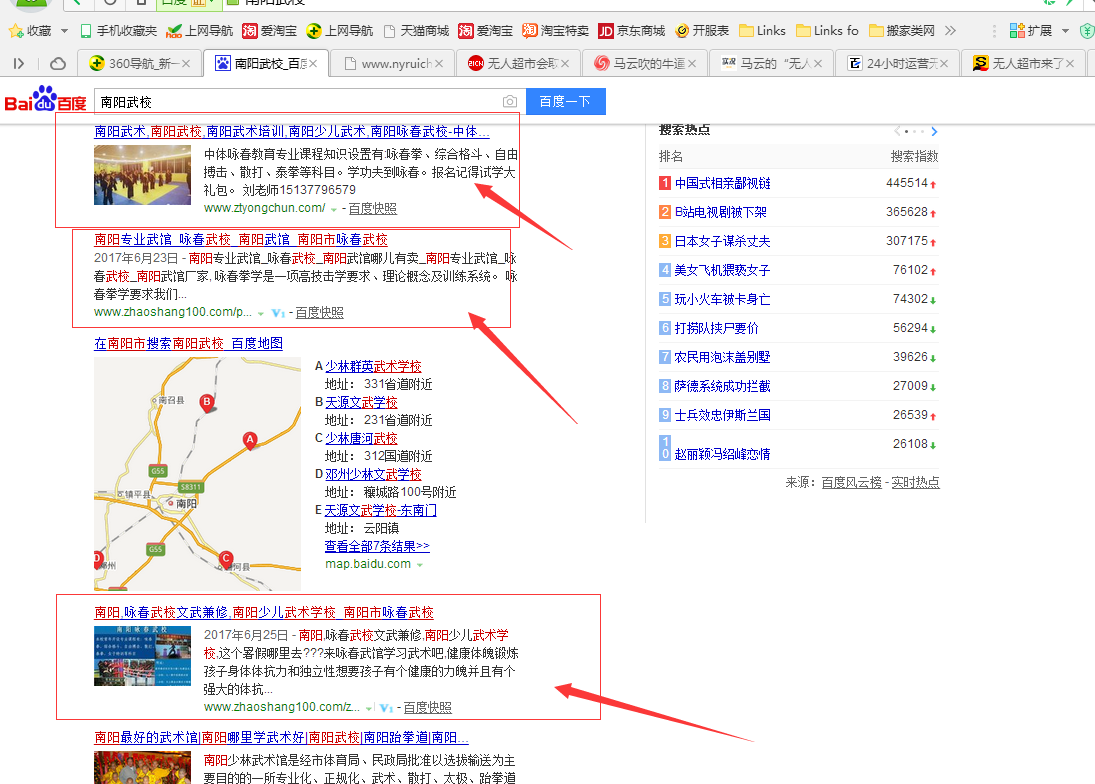Click the 百度一下 search button

pos(565,102)
